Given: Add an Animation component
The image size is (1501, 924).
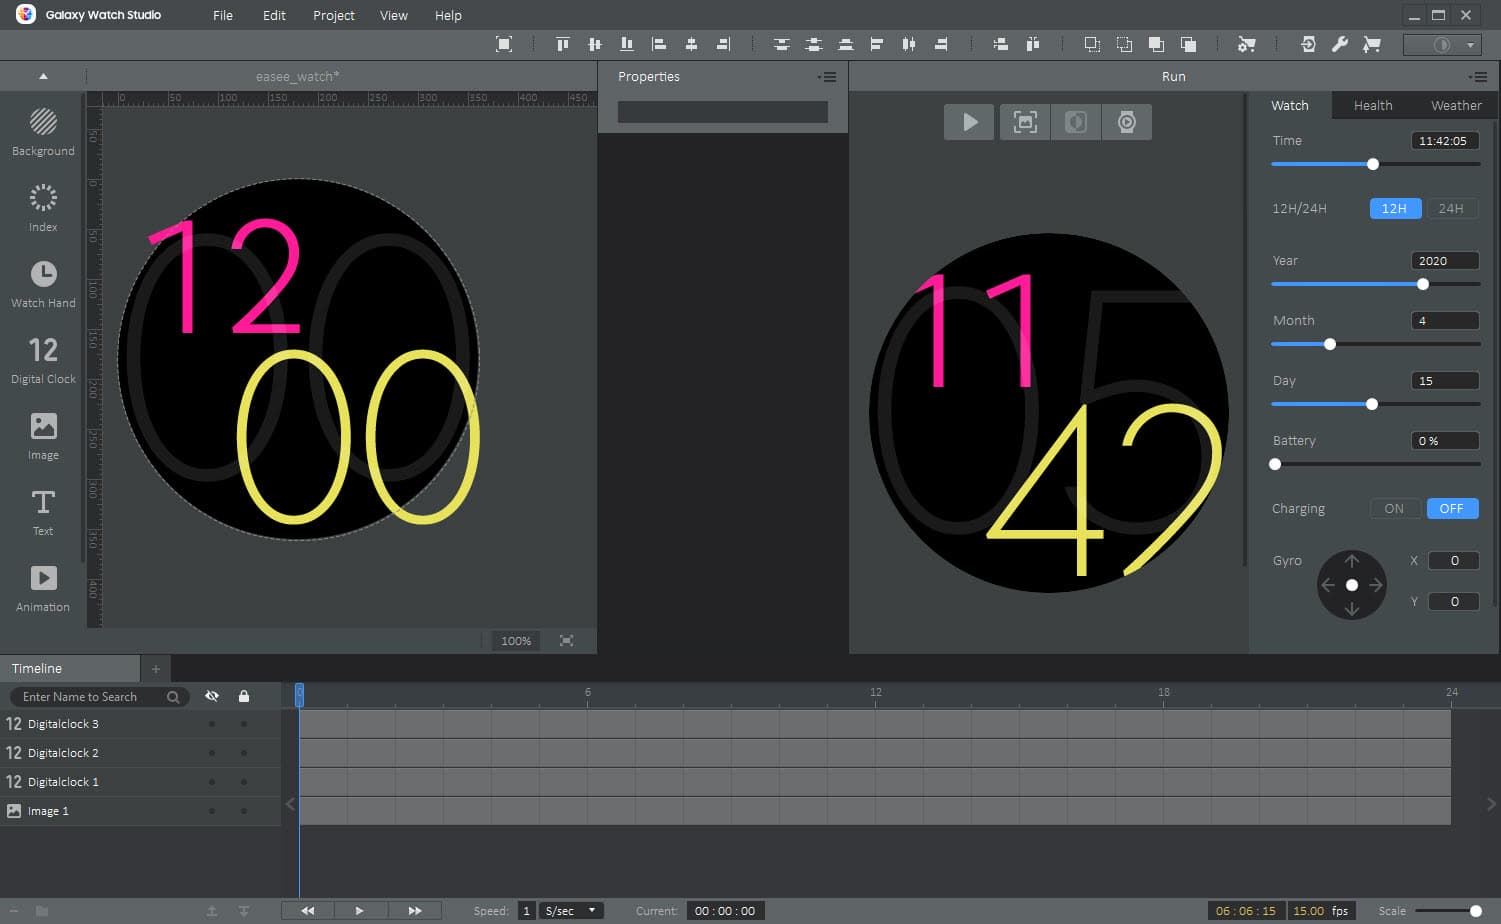Looking at the screenshot, I should pyautogui.click(x=43, y=588).
